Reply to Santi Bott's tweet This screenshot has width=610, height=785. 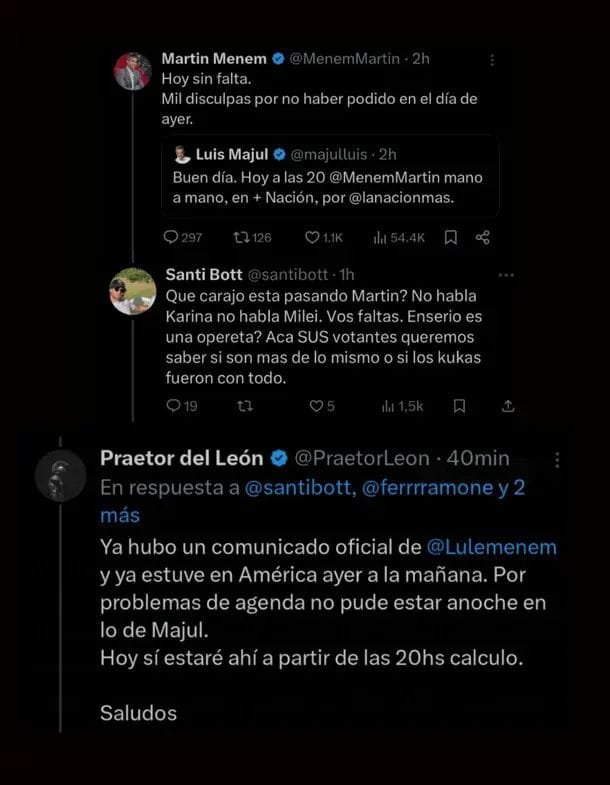click(x=171, y=405)
